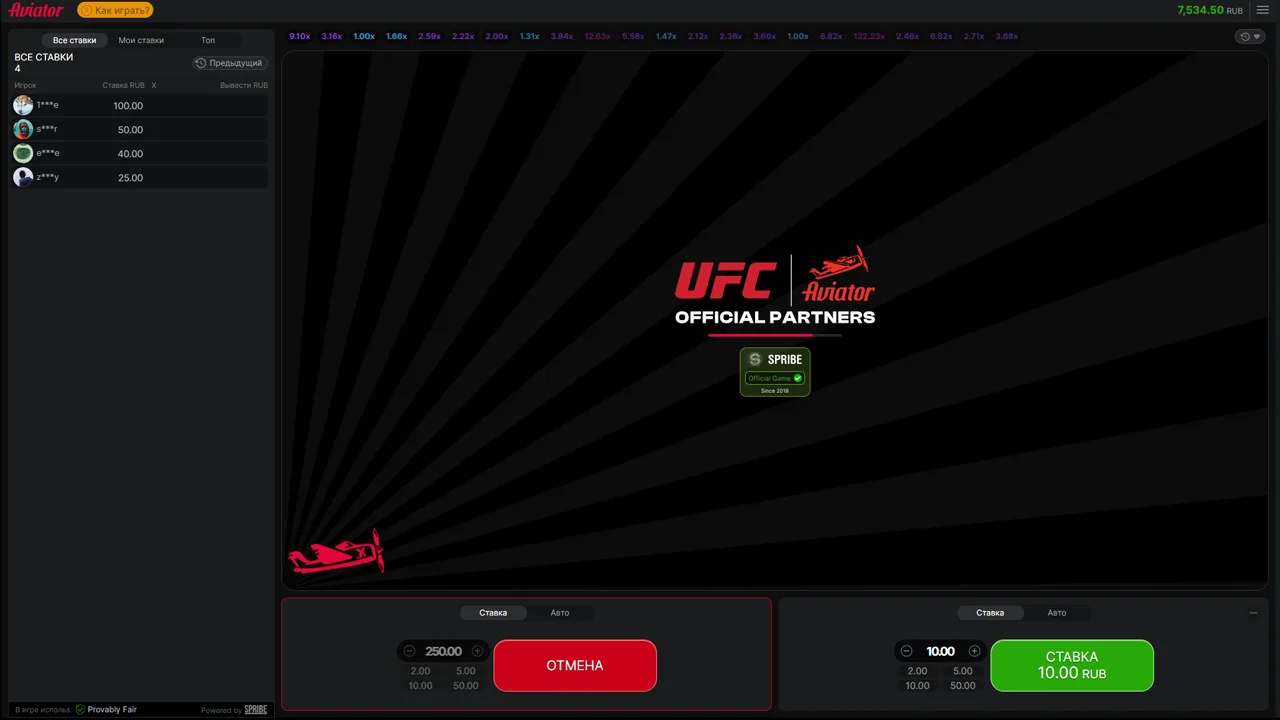Place the green СТАВКА 10.00 RUB bet
Image resolution: width=1280 pixels, height=720 pixels.
click(x=1072, y=665)
